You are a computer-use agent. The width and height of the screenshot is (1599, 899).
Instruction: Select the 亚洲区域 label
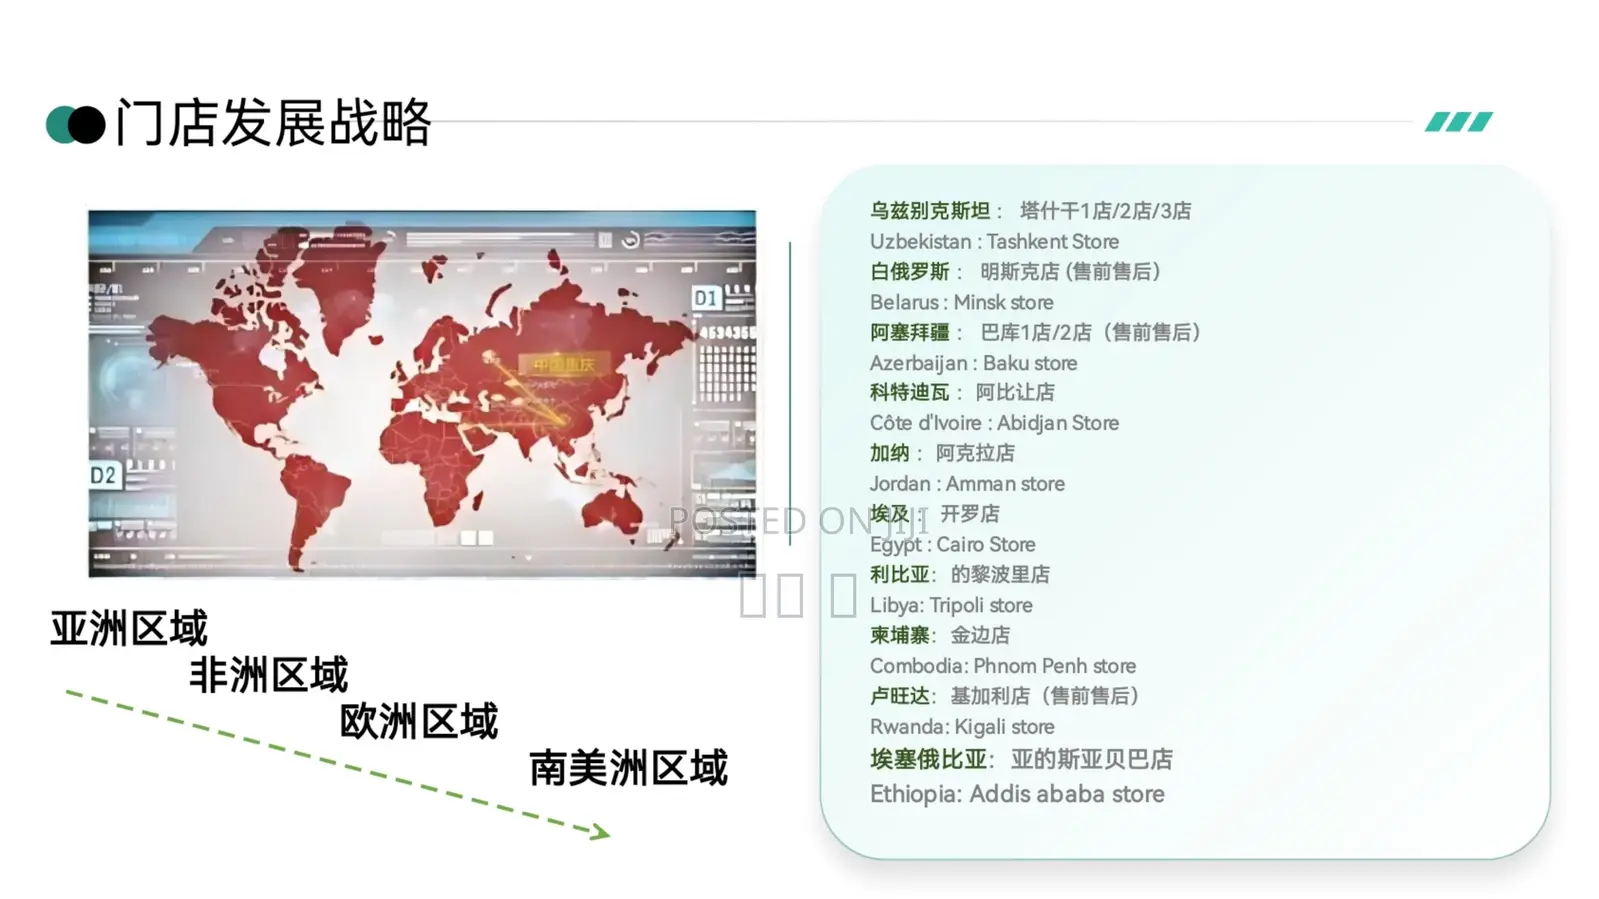129,629
